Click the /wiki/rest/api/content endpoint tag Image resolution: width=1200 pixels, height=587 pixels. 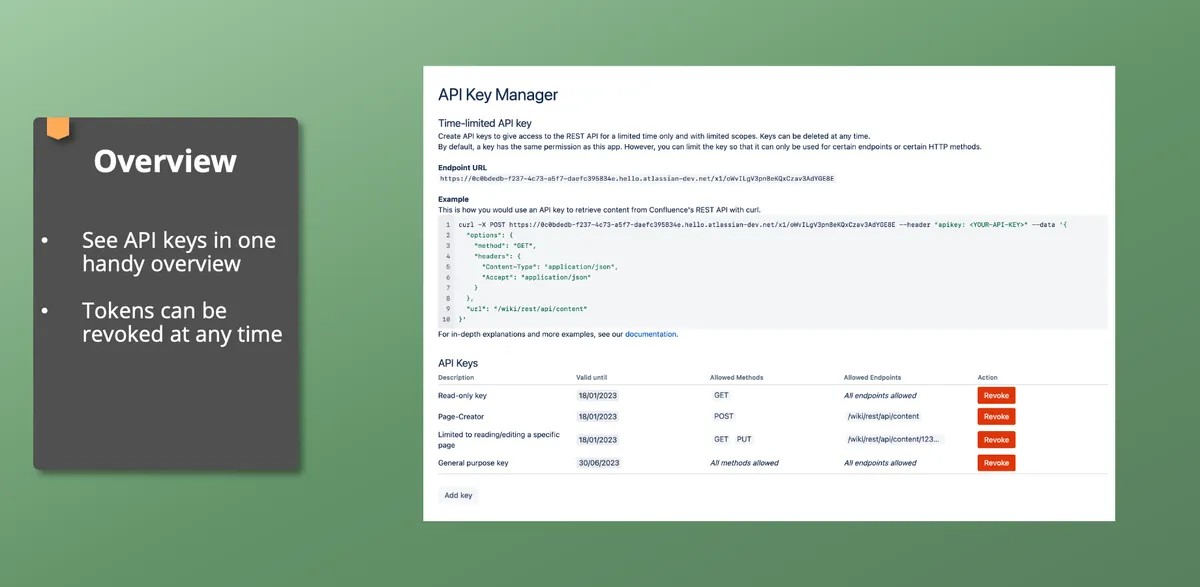[883, 416]
